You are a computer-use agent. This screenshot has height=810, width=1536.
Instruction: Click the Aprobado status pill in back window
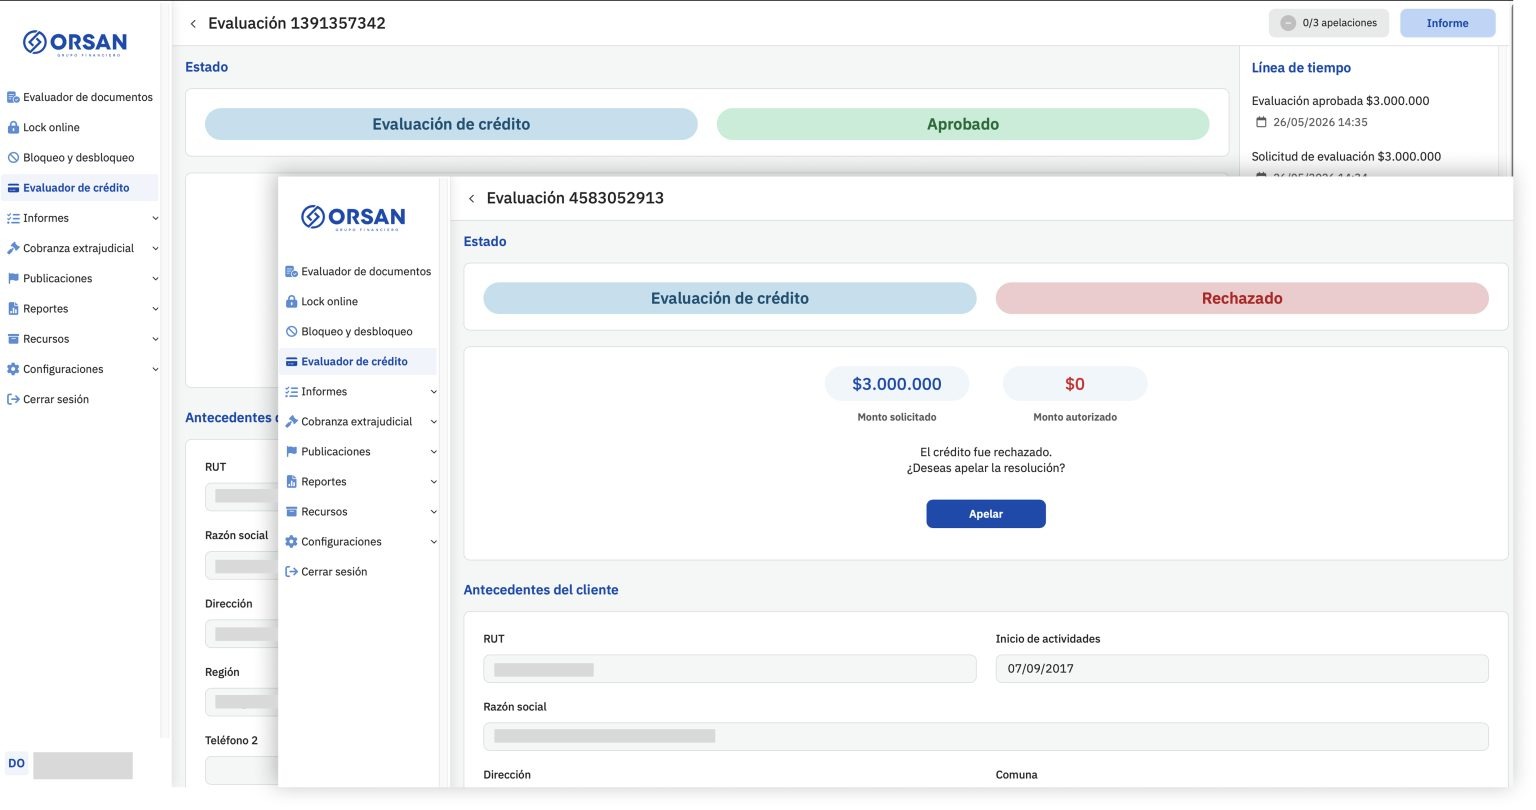pyautogui.click(x=963, y=124)
